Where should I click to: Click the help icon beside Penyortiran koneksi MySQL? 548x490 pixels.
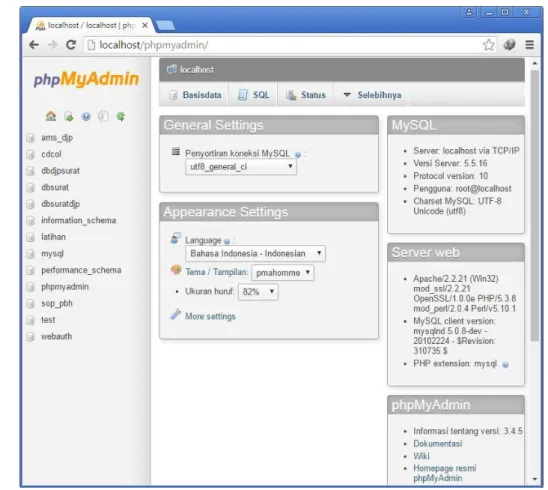tap(298, 154)
